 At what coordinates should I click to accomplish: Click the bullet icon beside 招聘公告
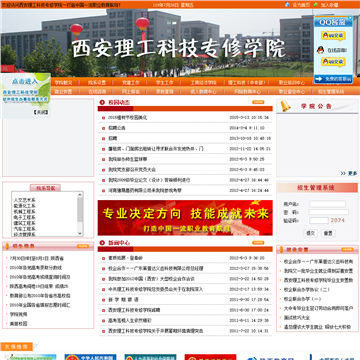[x=104, y=128]
